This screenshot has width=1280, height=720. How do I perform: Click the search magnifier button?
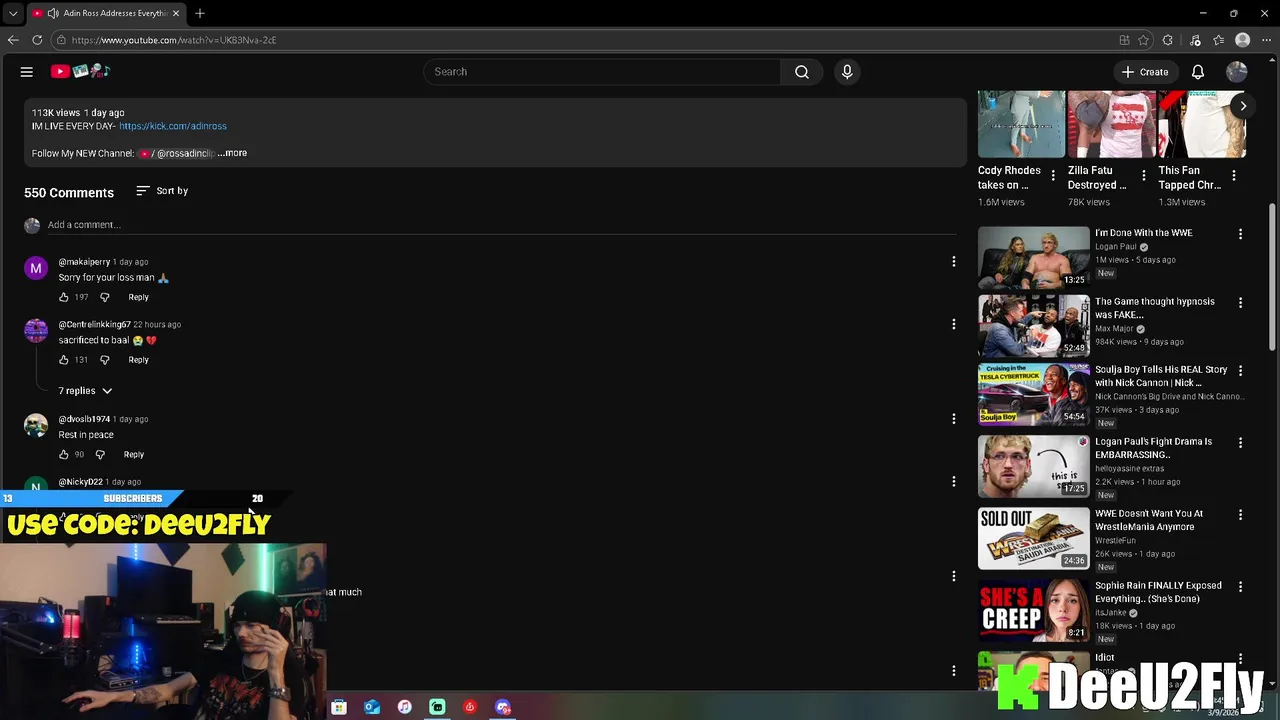[801, 72]
